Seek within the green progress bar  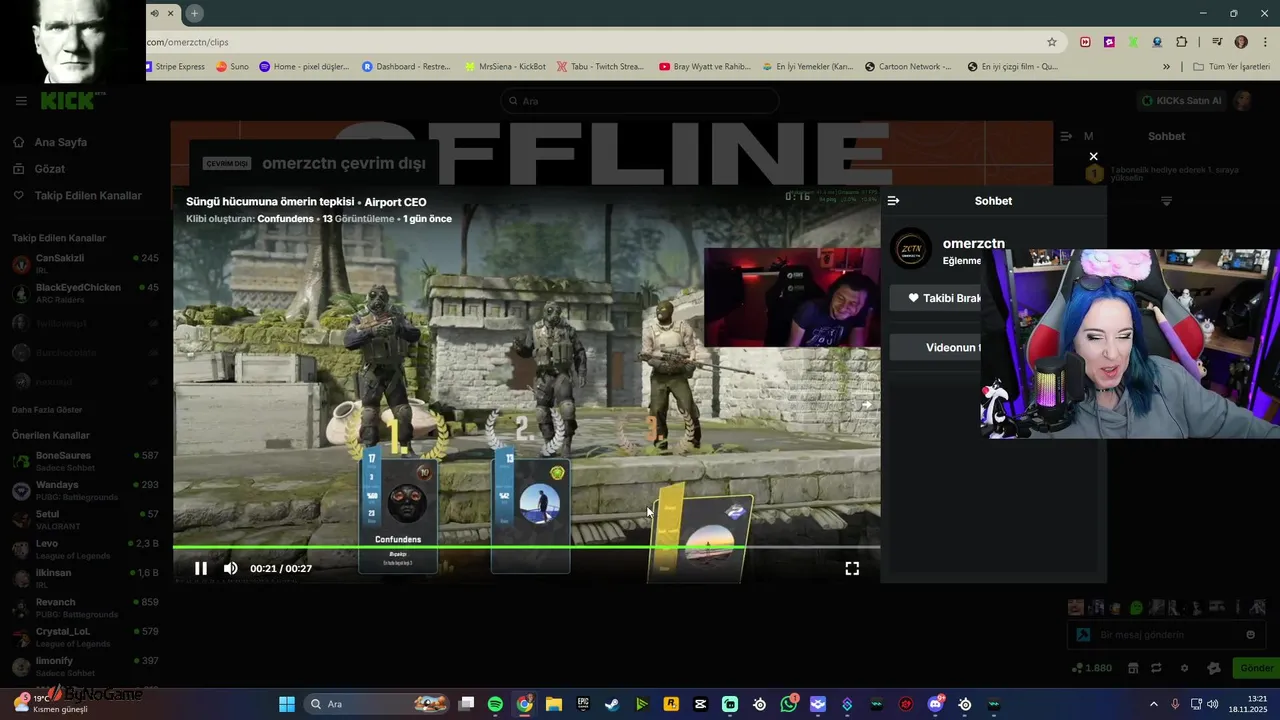click(526, 547)
